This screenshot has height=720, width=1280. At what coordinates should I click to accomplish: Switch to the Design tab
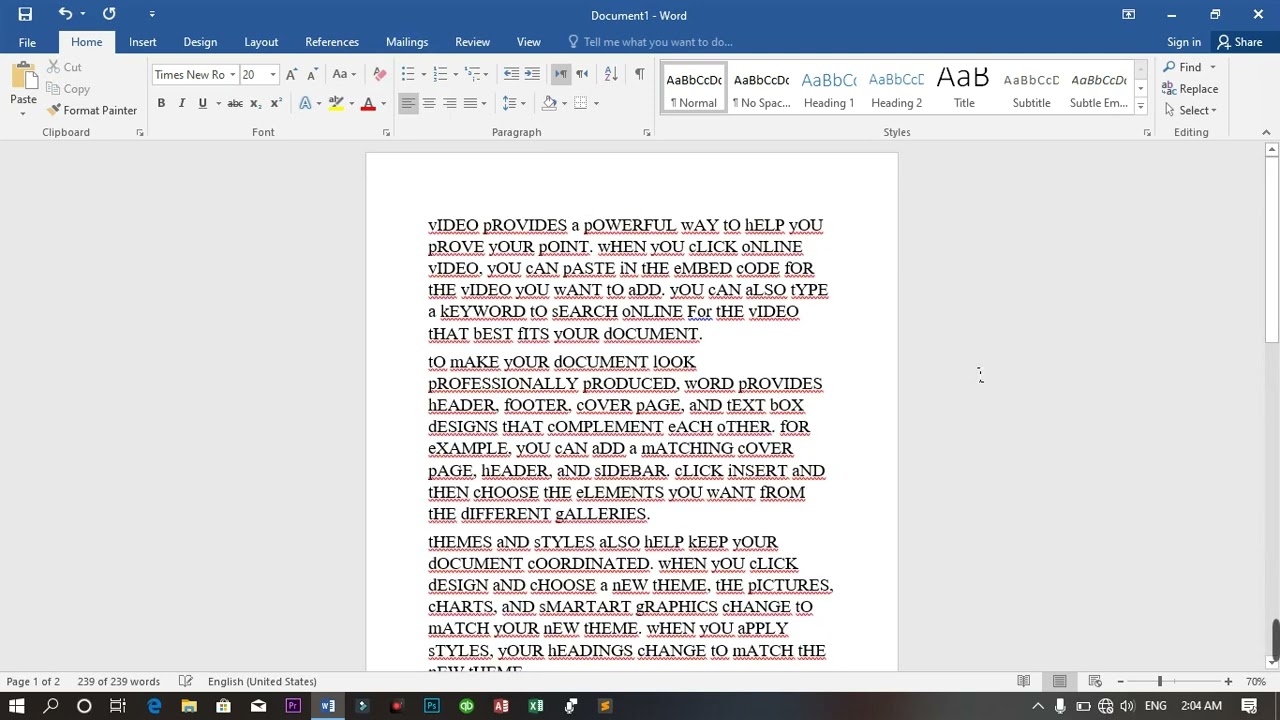(200, 42)
